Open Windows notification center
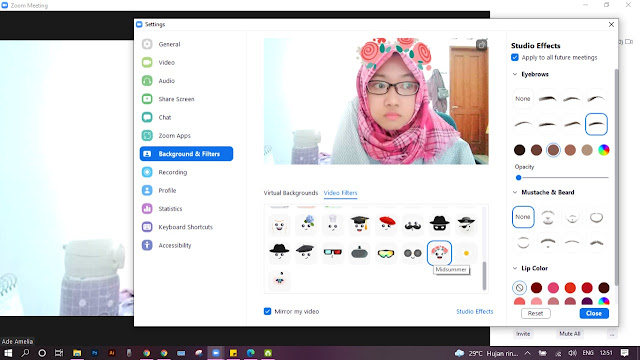This screenshot has height=360, width=640. click(x=624, y=353)
